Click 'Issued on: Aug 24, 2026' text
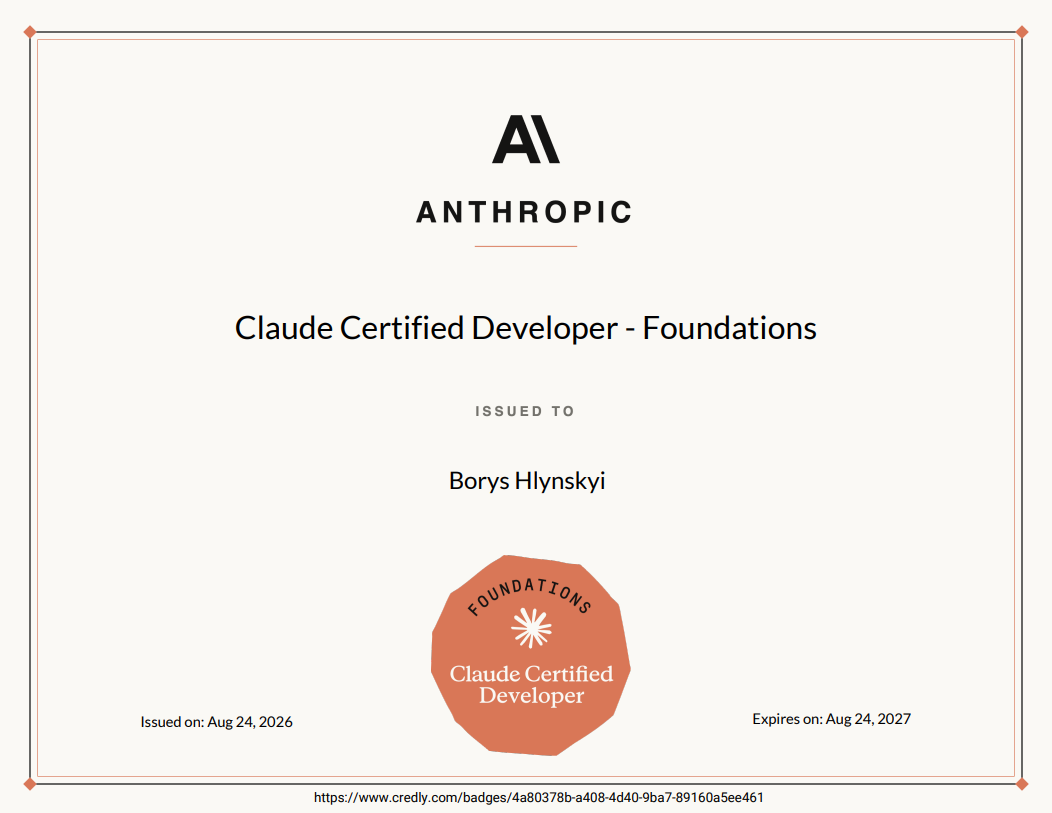Viewport: 1052px width, 813px height. 216,722
